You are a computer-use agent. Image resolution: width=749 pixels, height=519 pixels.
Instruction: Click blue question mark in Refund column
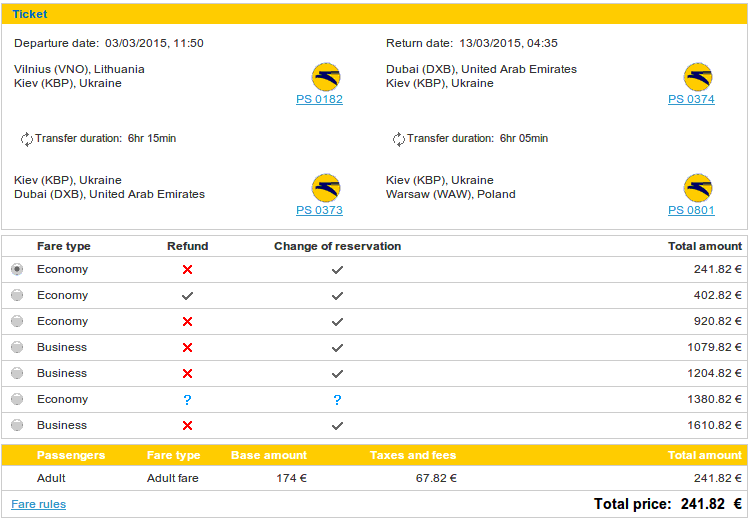pos(187,400)
